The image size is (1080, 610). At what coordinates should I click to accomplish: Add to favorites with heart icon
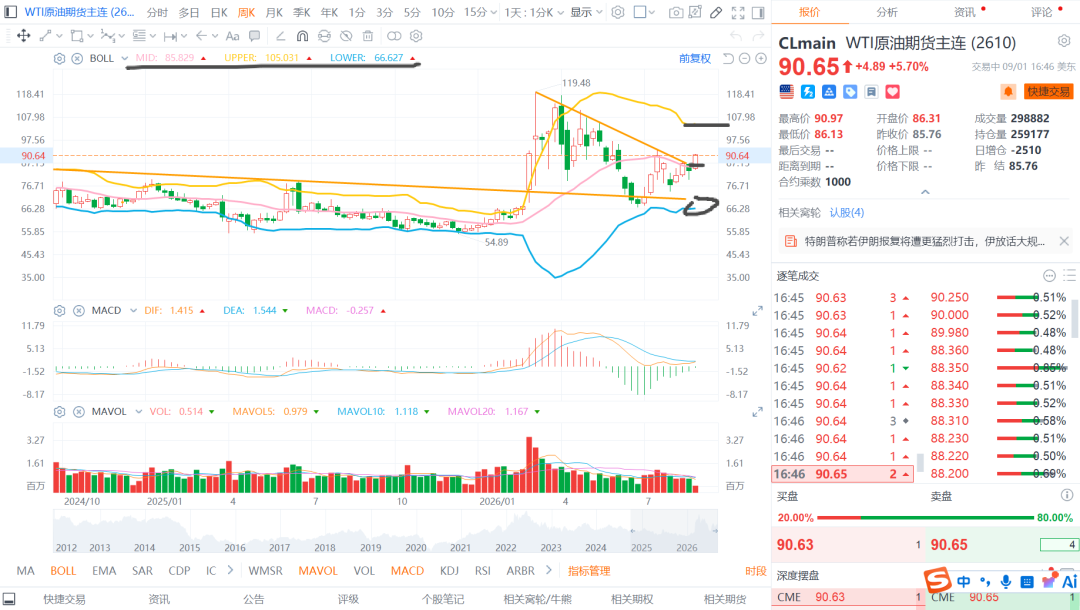pyautogui.click(x=893, y=92)
